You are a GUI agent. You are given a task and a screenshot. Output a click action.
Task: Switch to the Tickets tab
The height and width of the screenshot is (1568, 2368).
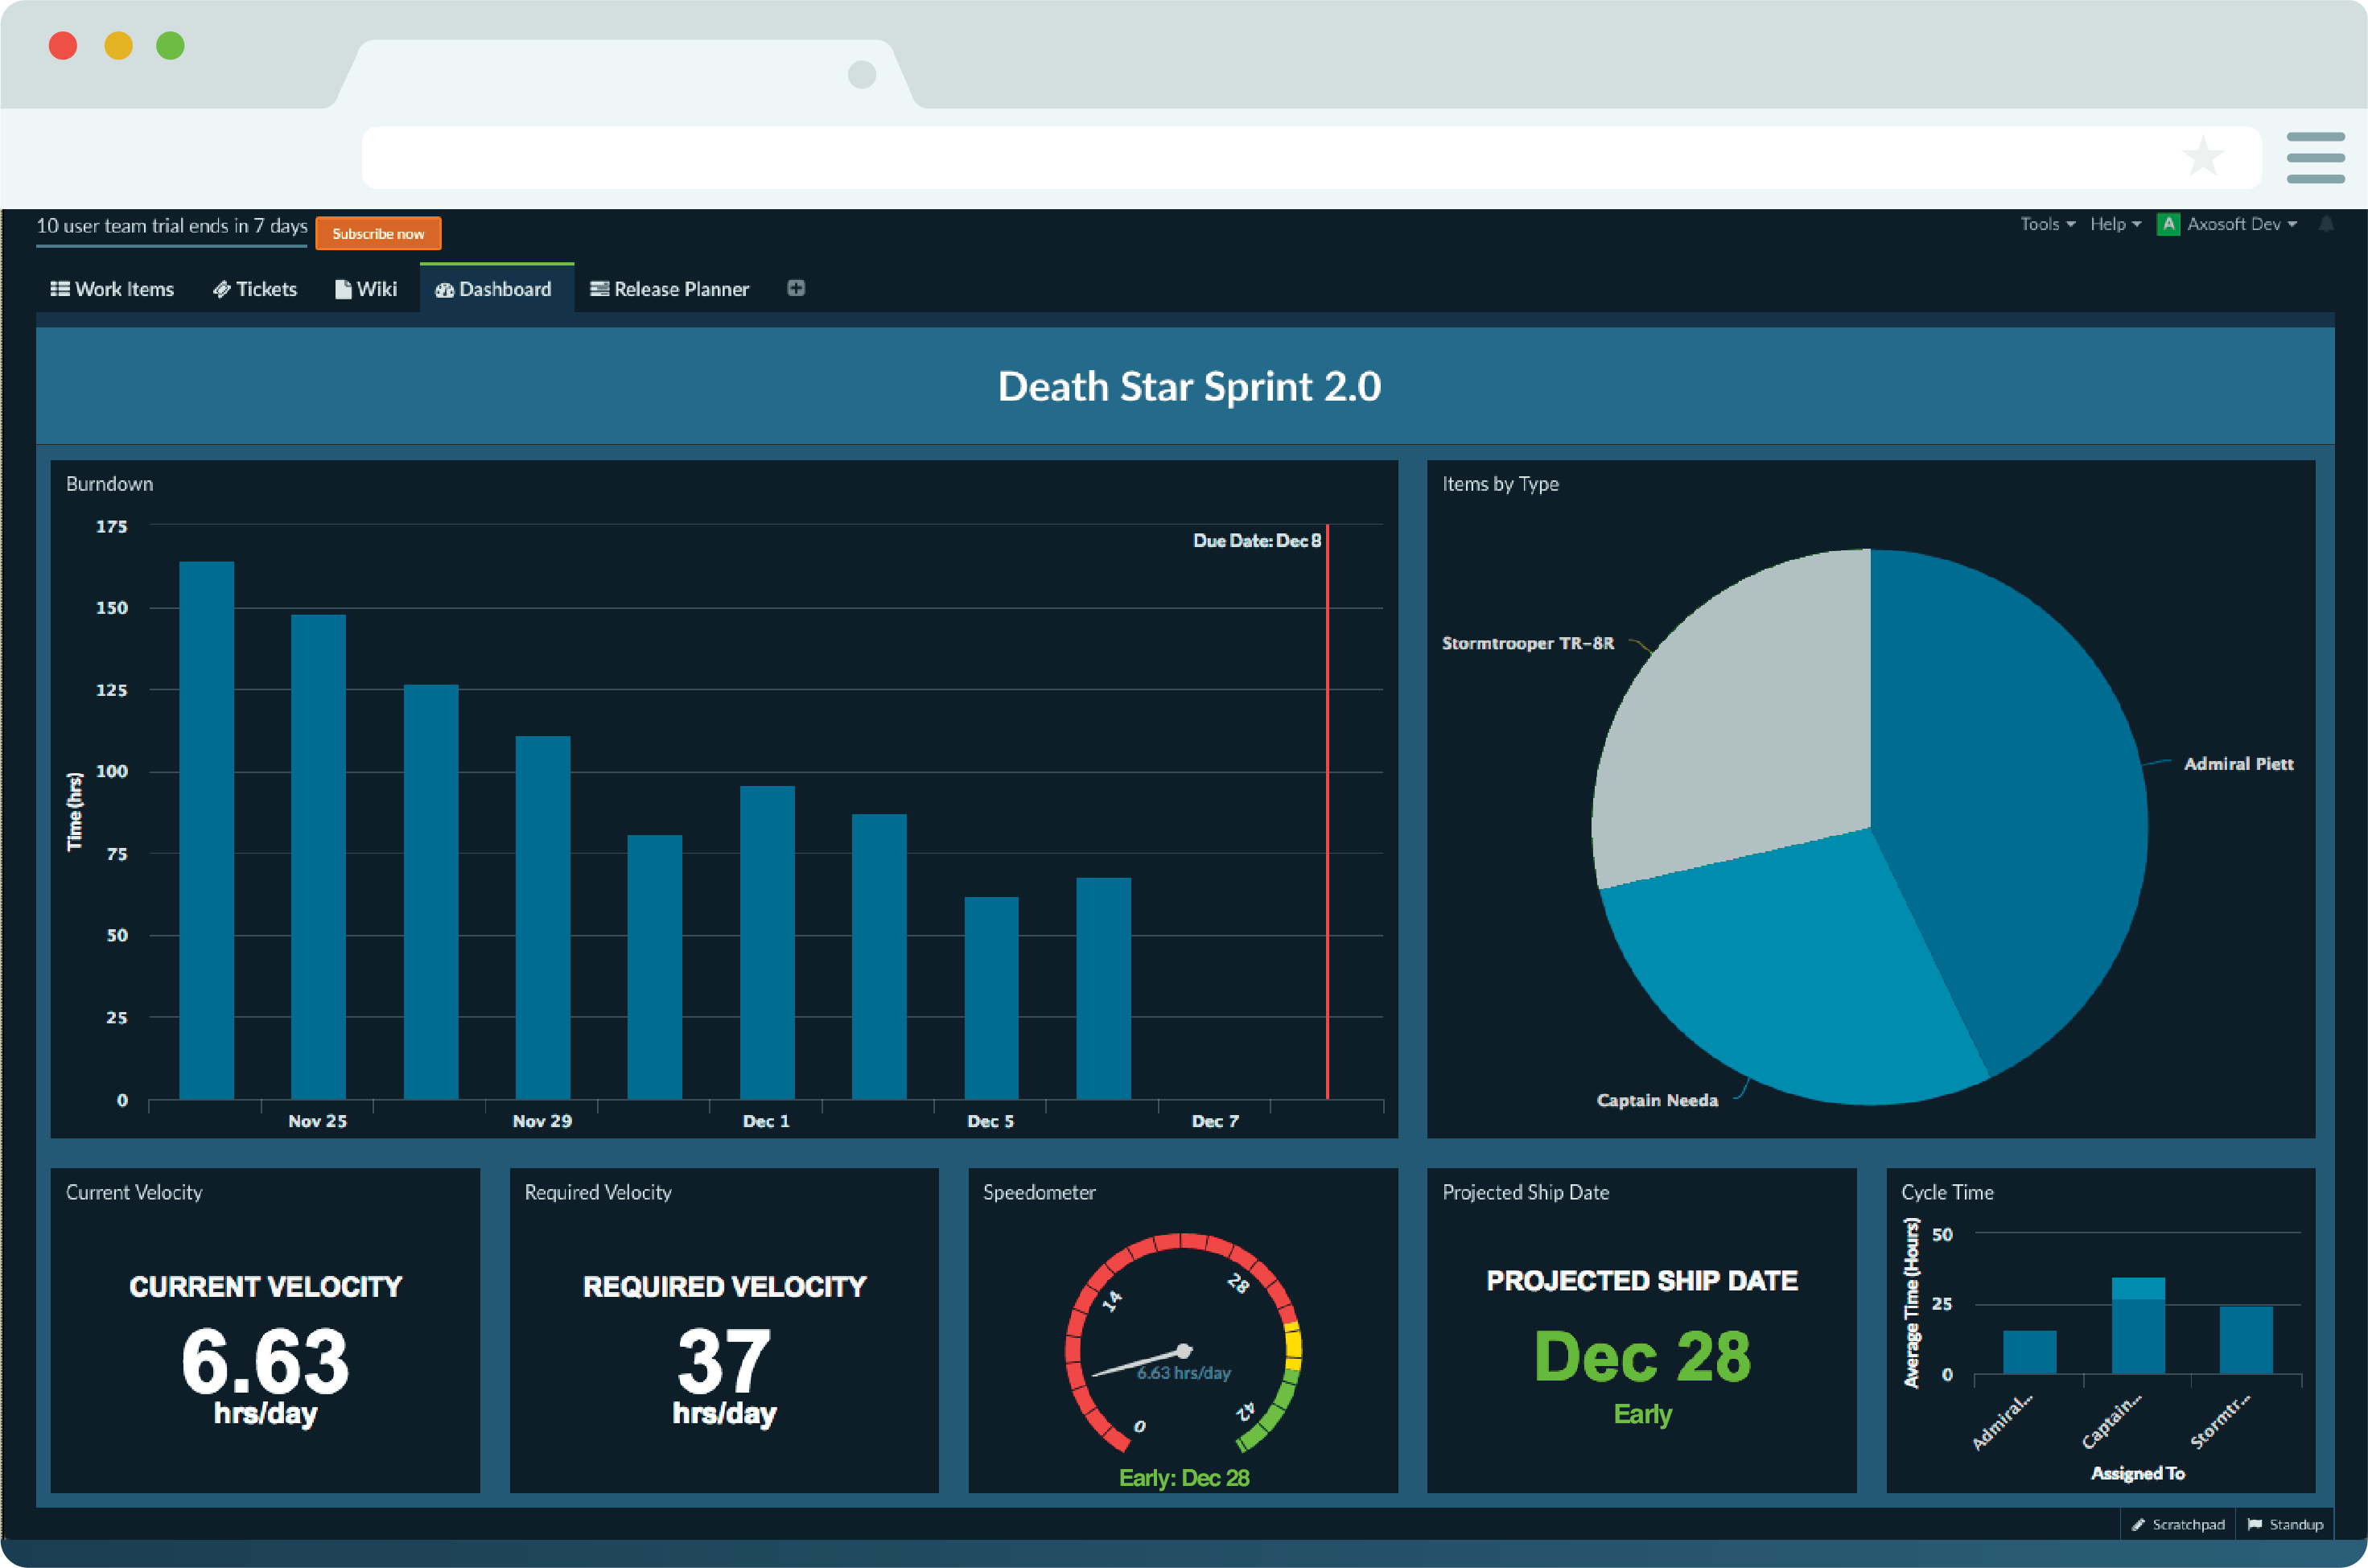click(x=255, y=289)
